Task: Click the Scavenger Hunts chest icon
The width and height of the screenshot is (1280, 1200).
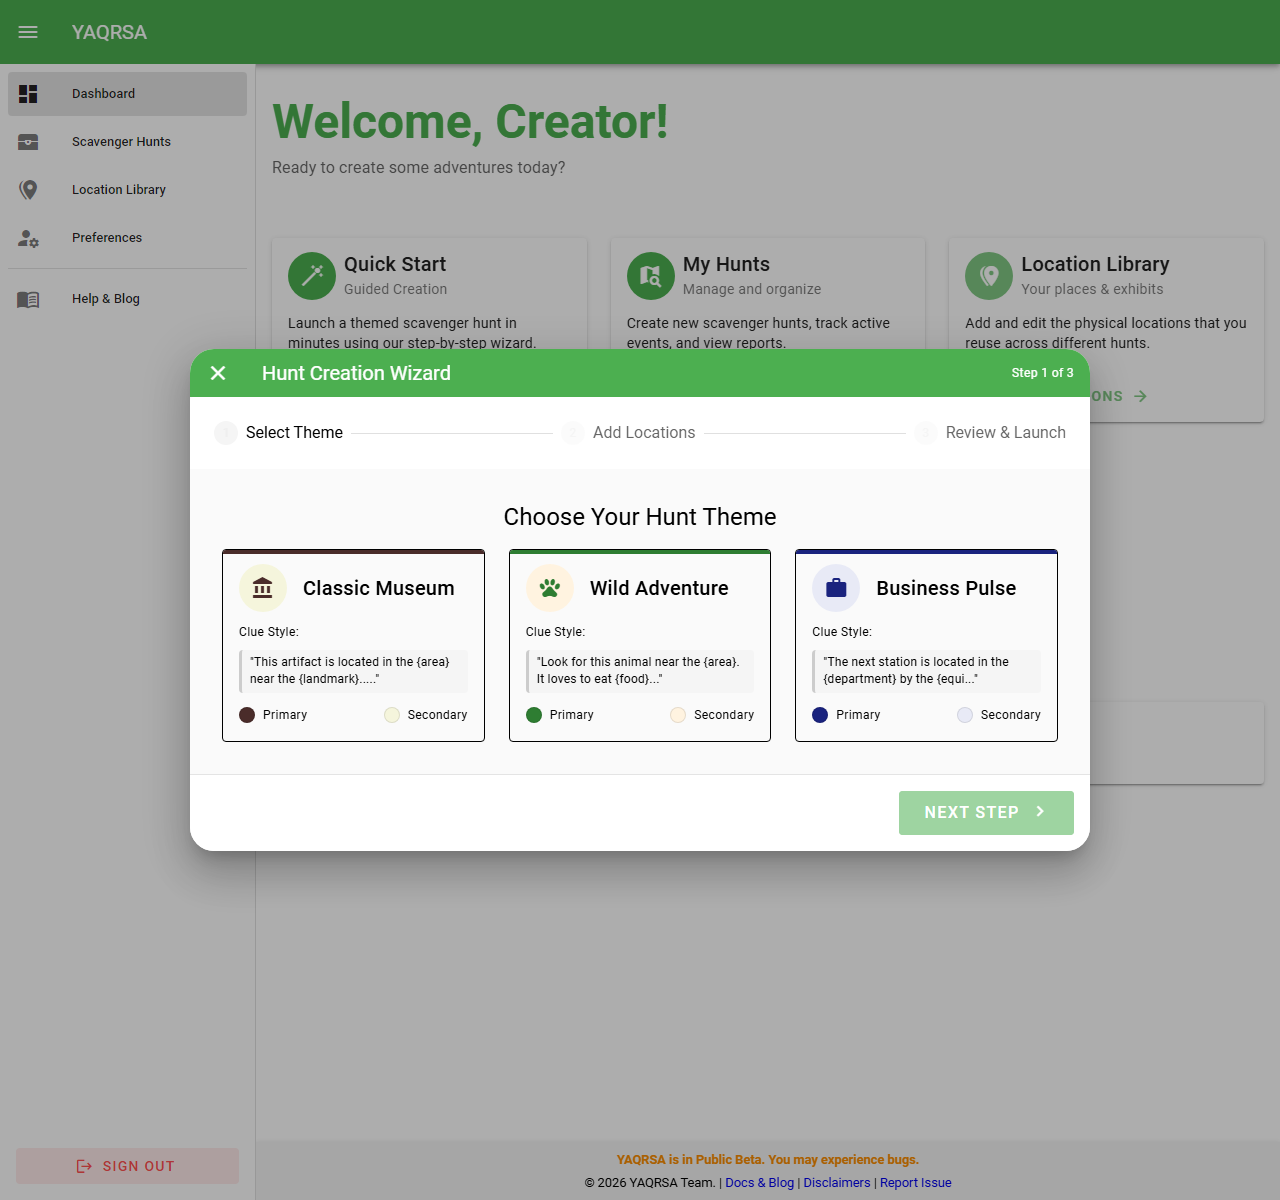Action: click(x=28, y=142)
